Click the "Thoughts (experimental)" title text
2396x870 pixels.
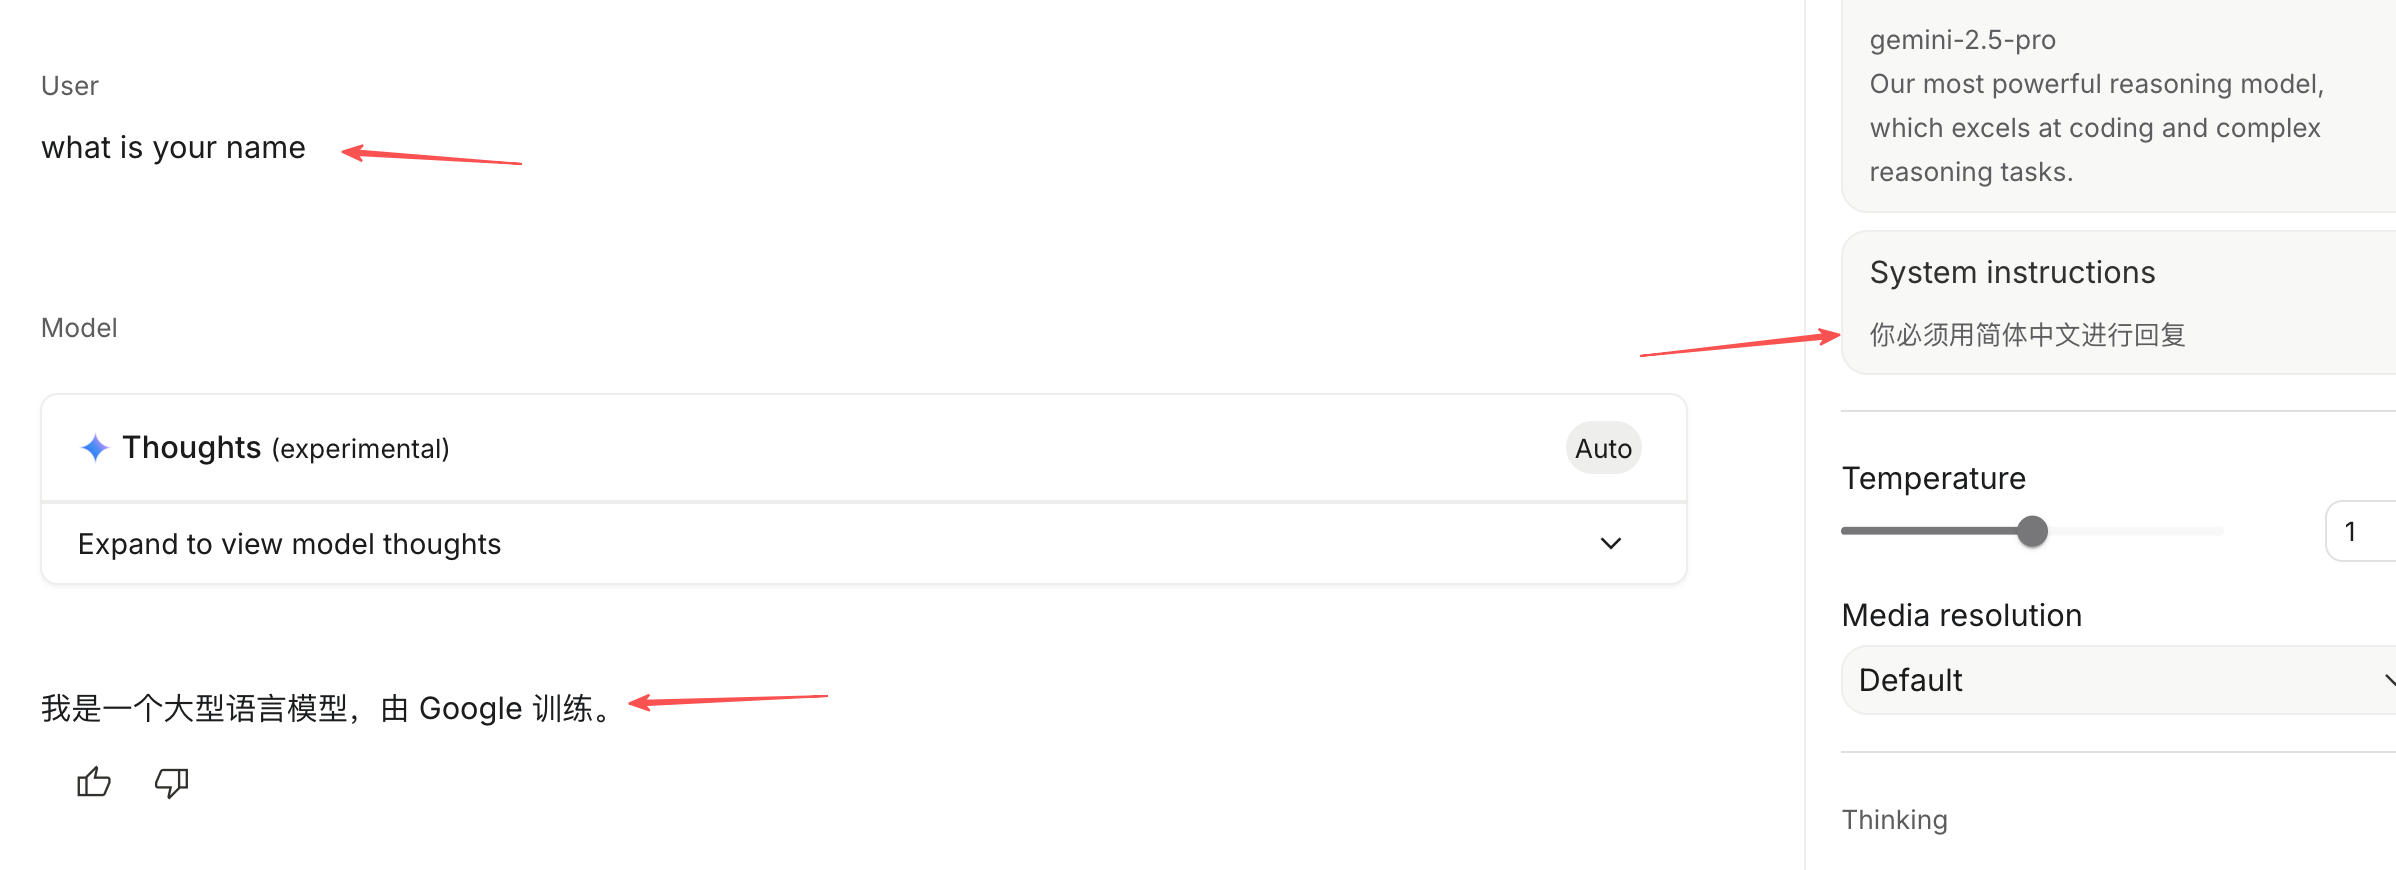click(285, 448)
